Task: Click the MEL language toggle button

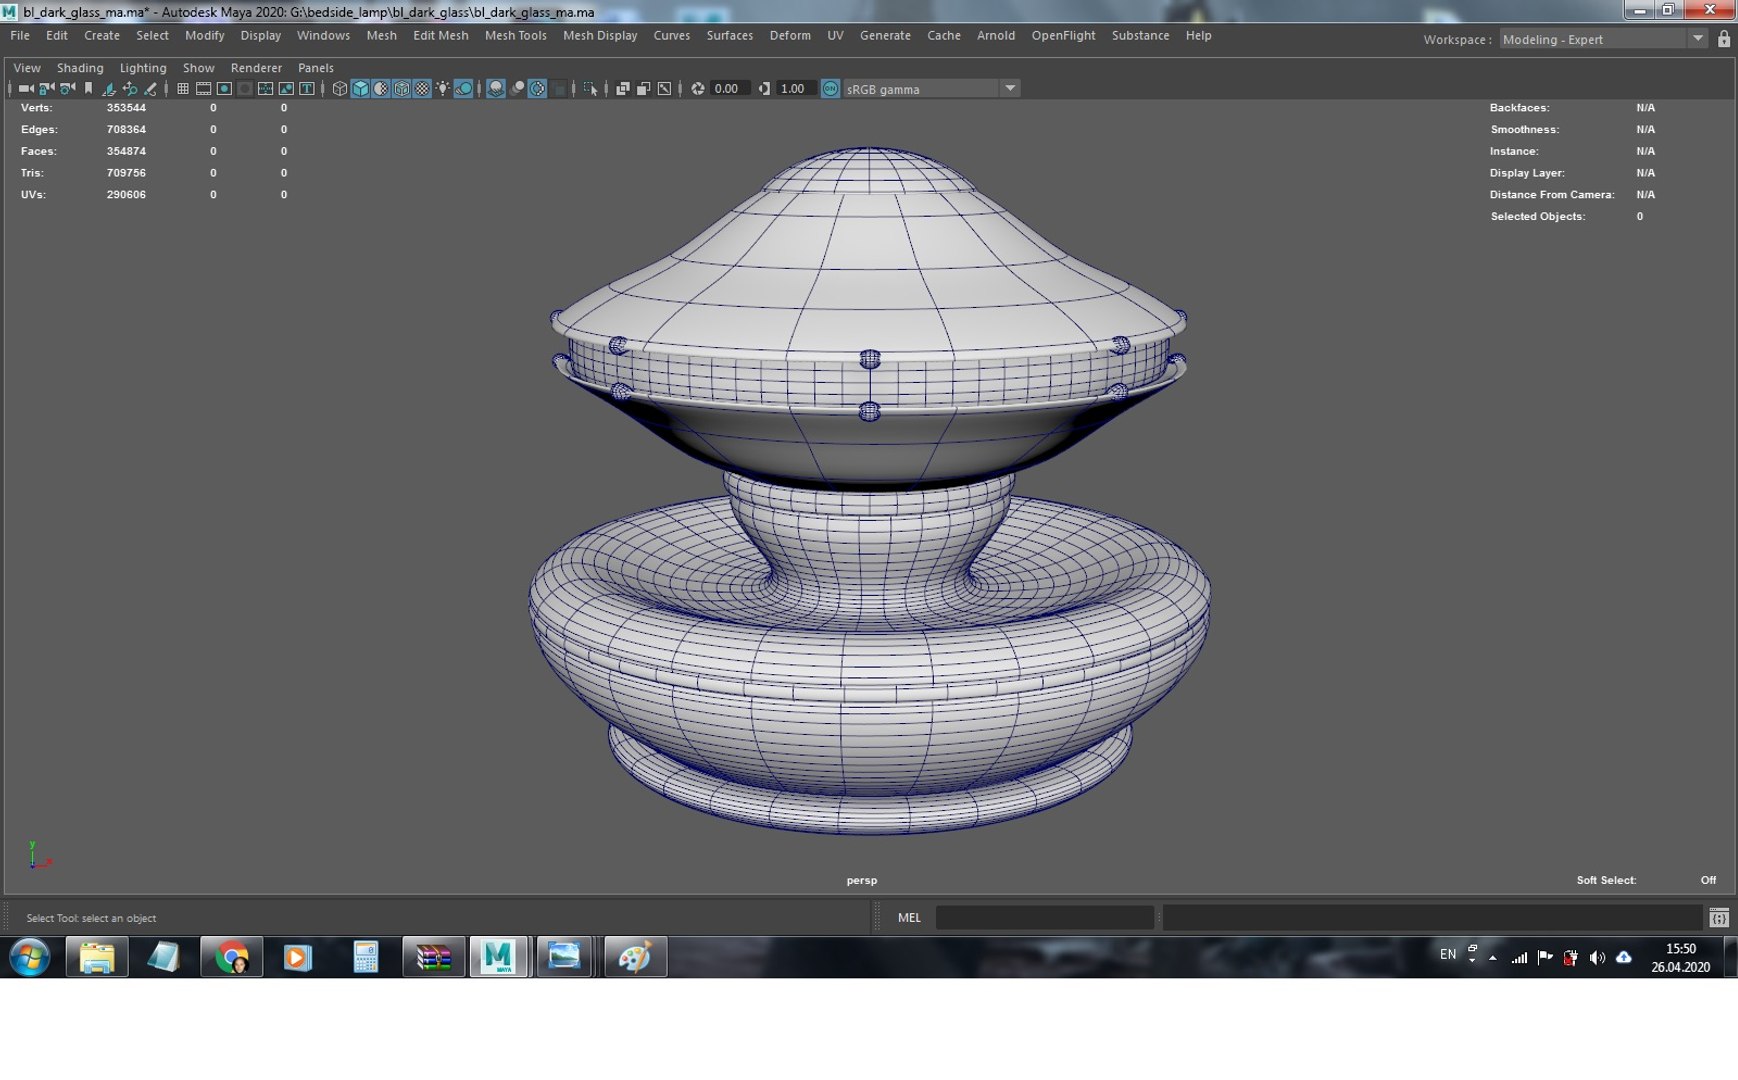Action: (x=909, y=918)
